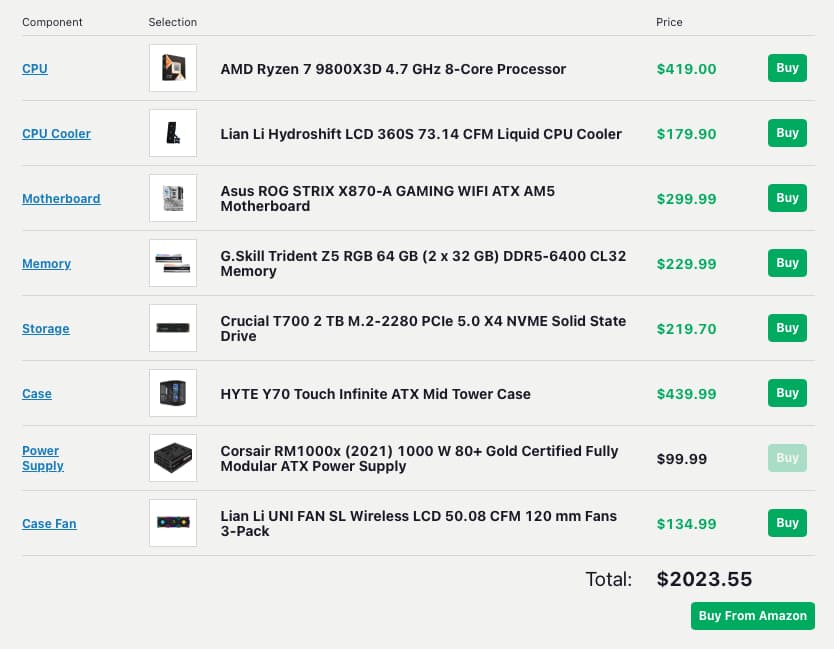Open the Memory component link
Image resolution: width=834 pixels, height=649 pixels.
pyautogui.click(x=46, y=263)
